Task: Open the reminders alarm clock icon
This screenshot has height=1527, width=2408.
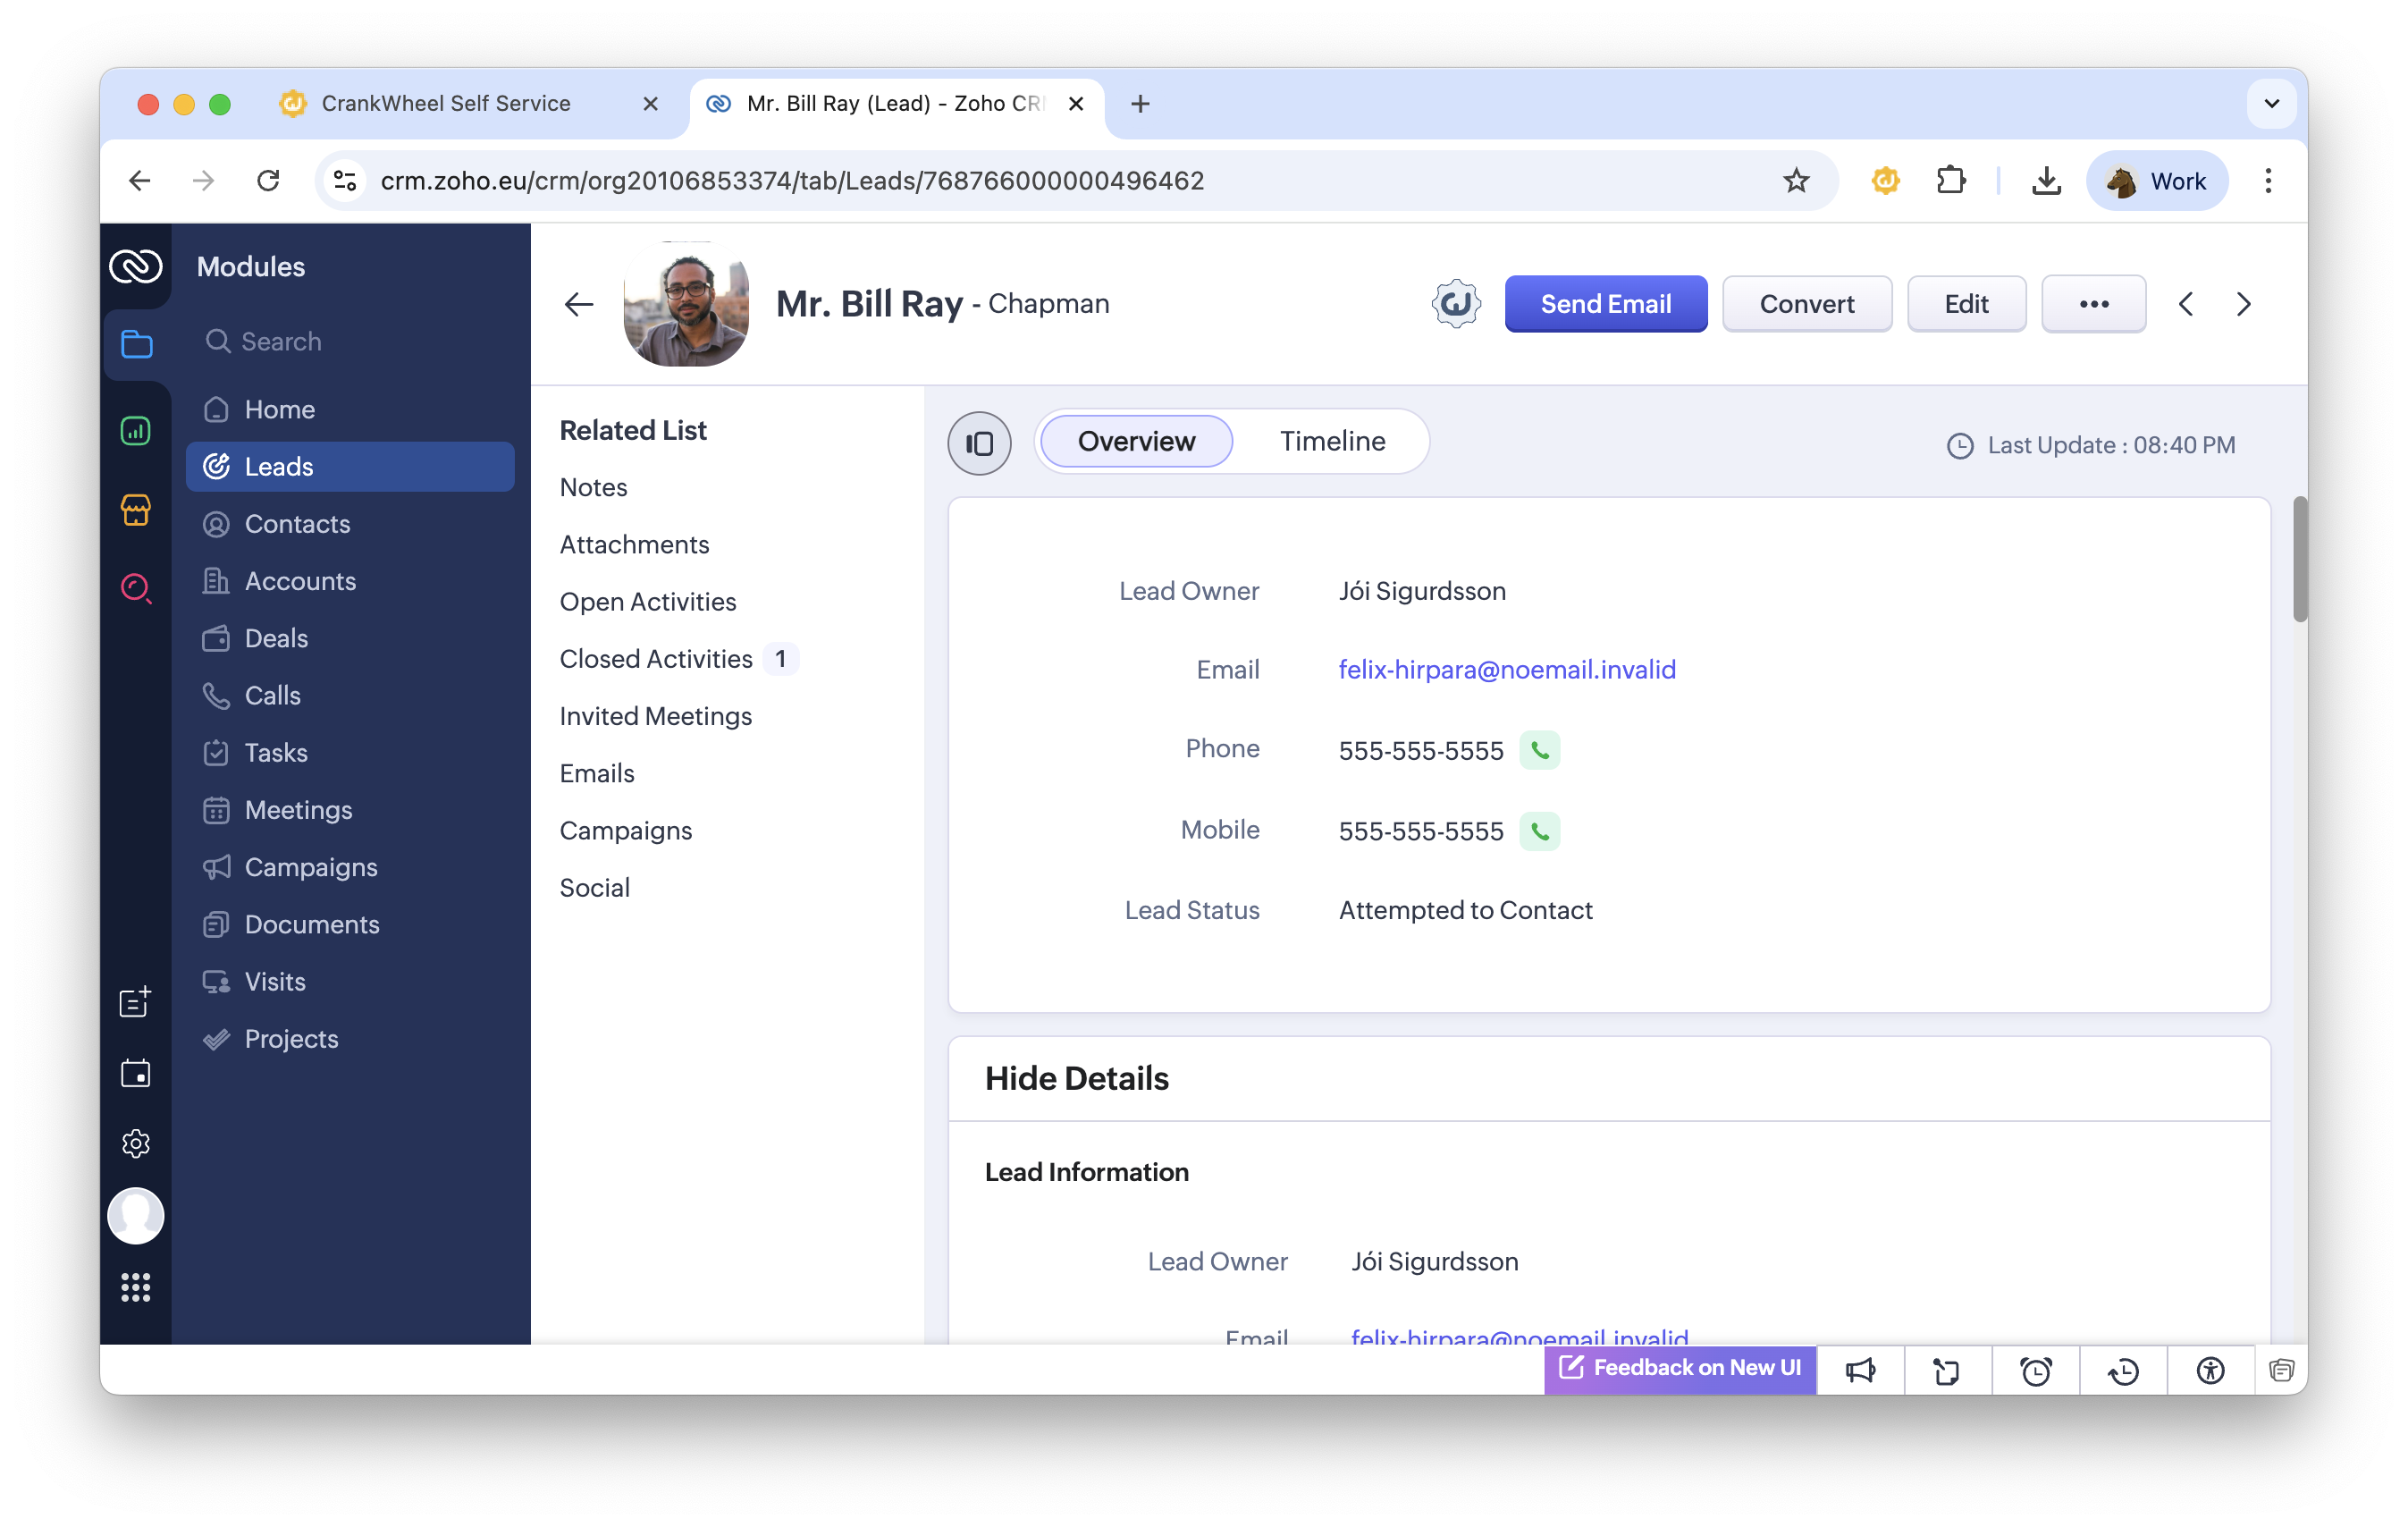Action: (x=2035, y=1369)
